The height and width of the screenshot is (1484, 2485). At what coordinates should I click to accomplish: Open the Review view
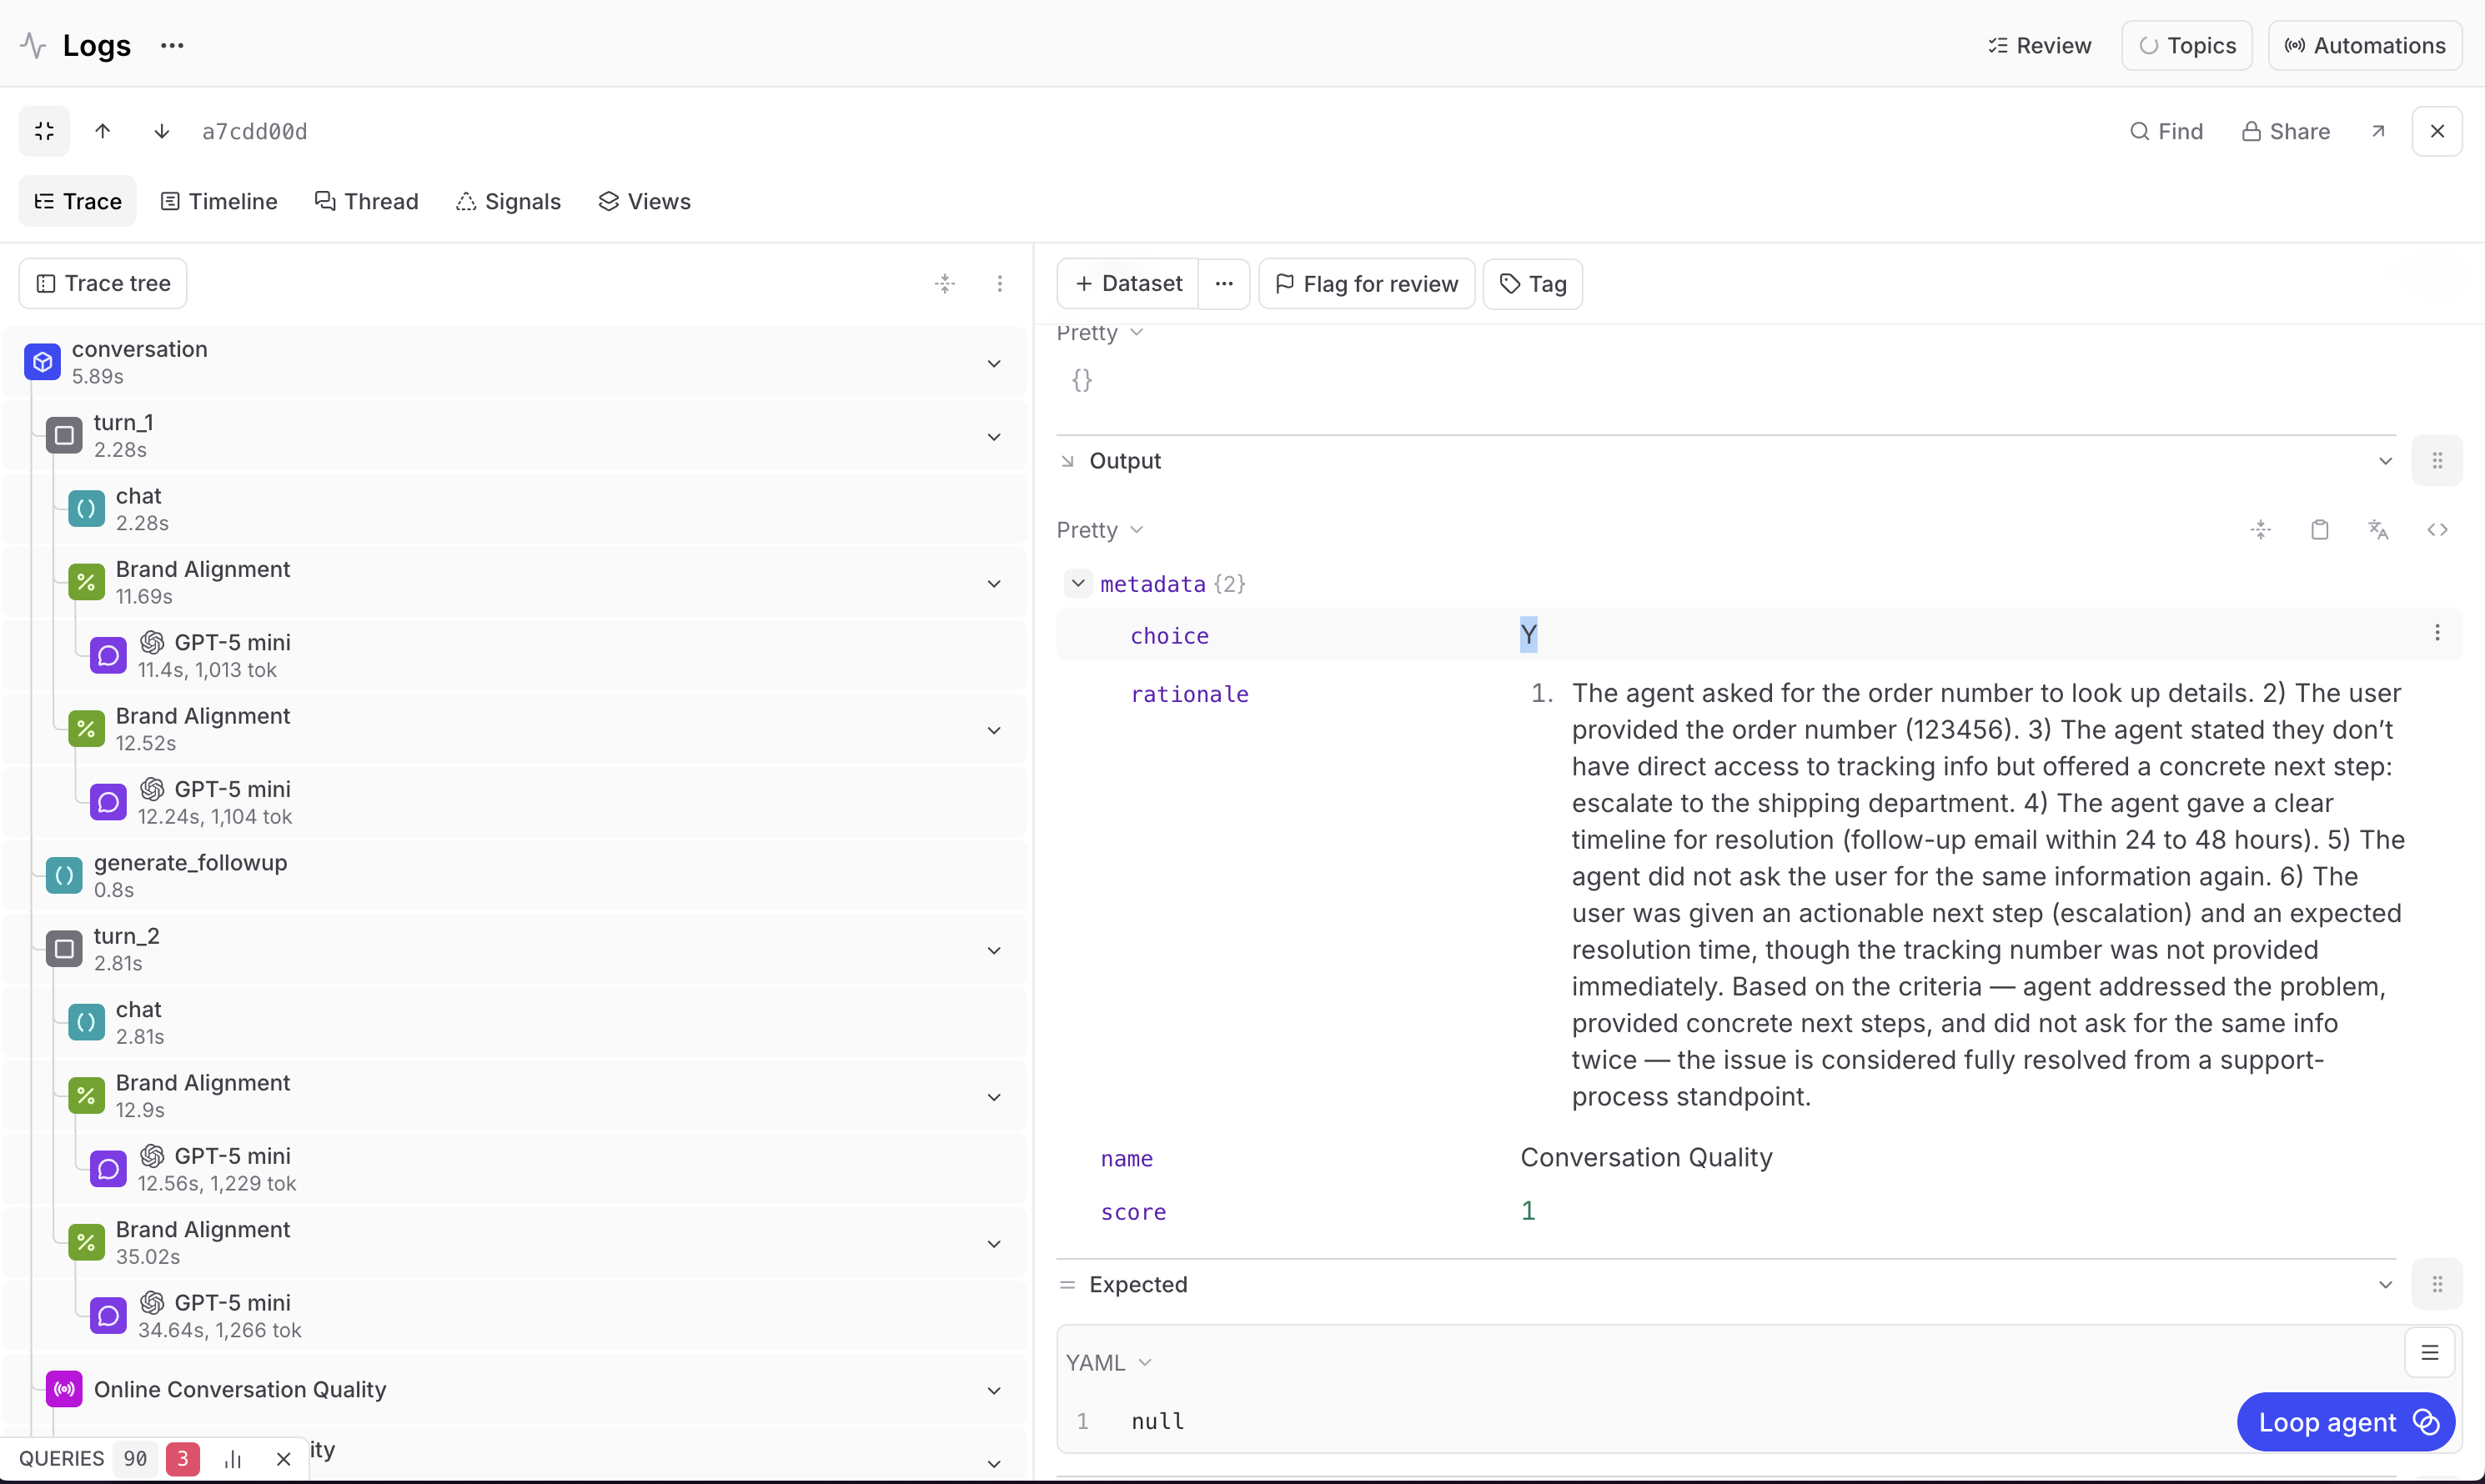click(2039, 45)
